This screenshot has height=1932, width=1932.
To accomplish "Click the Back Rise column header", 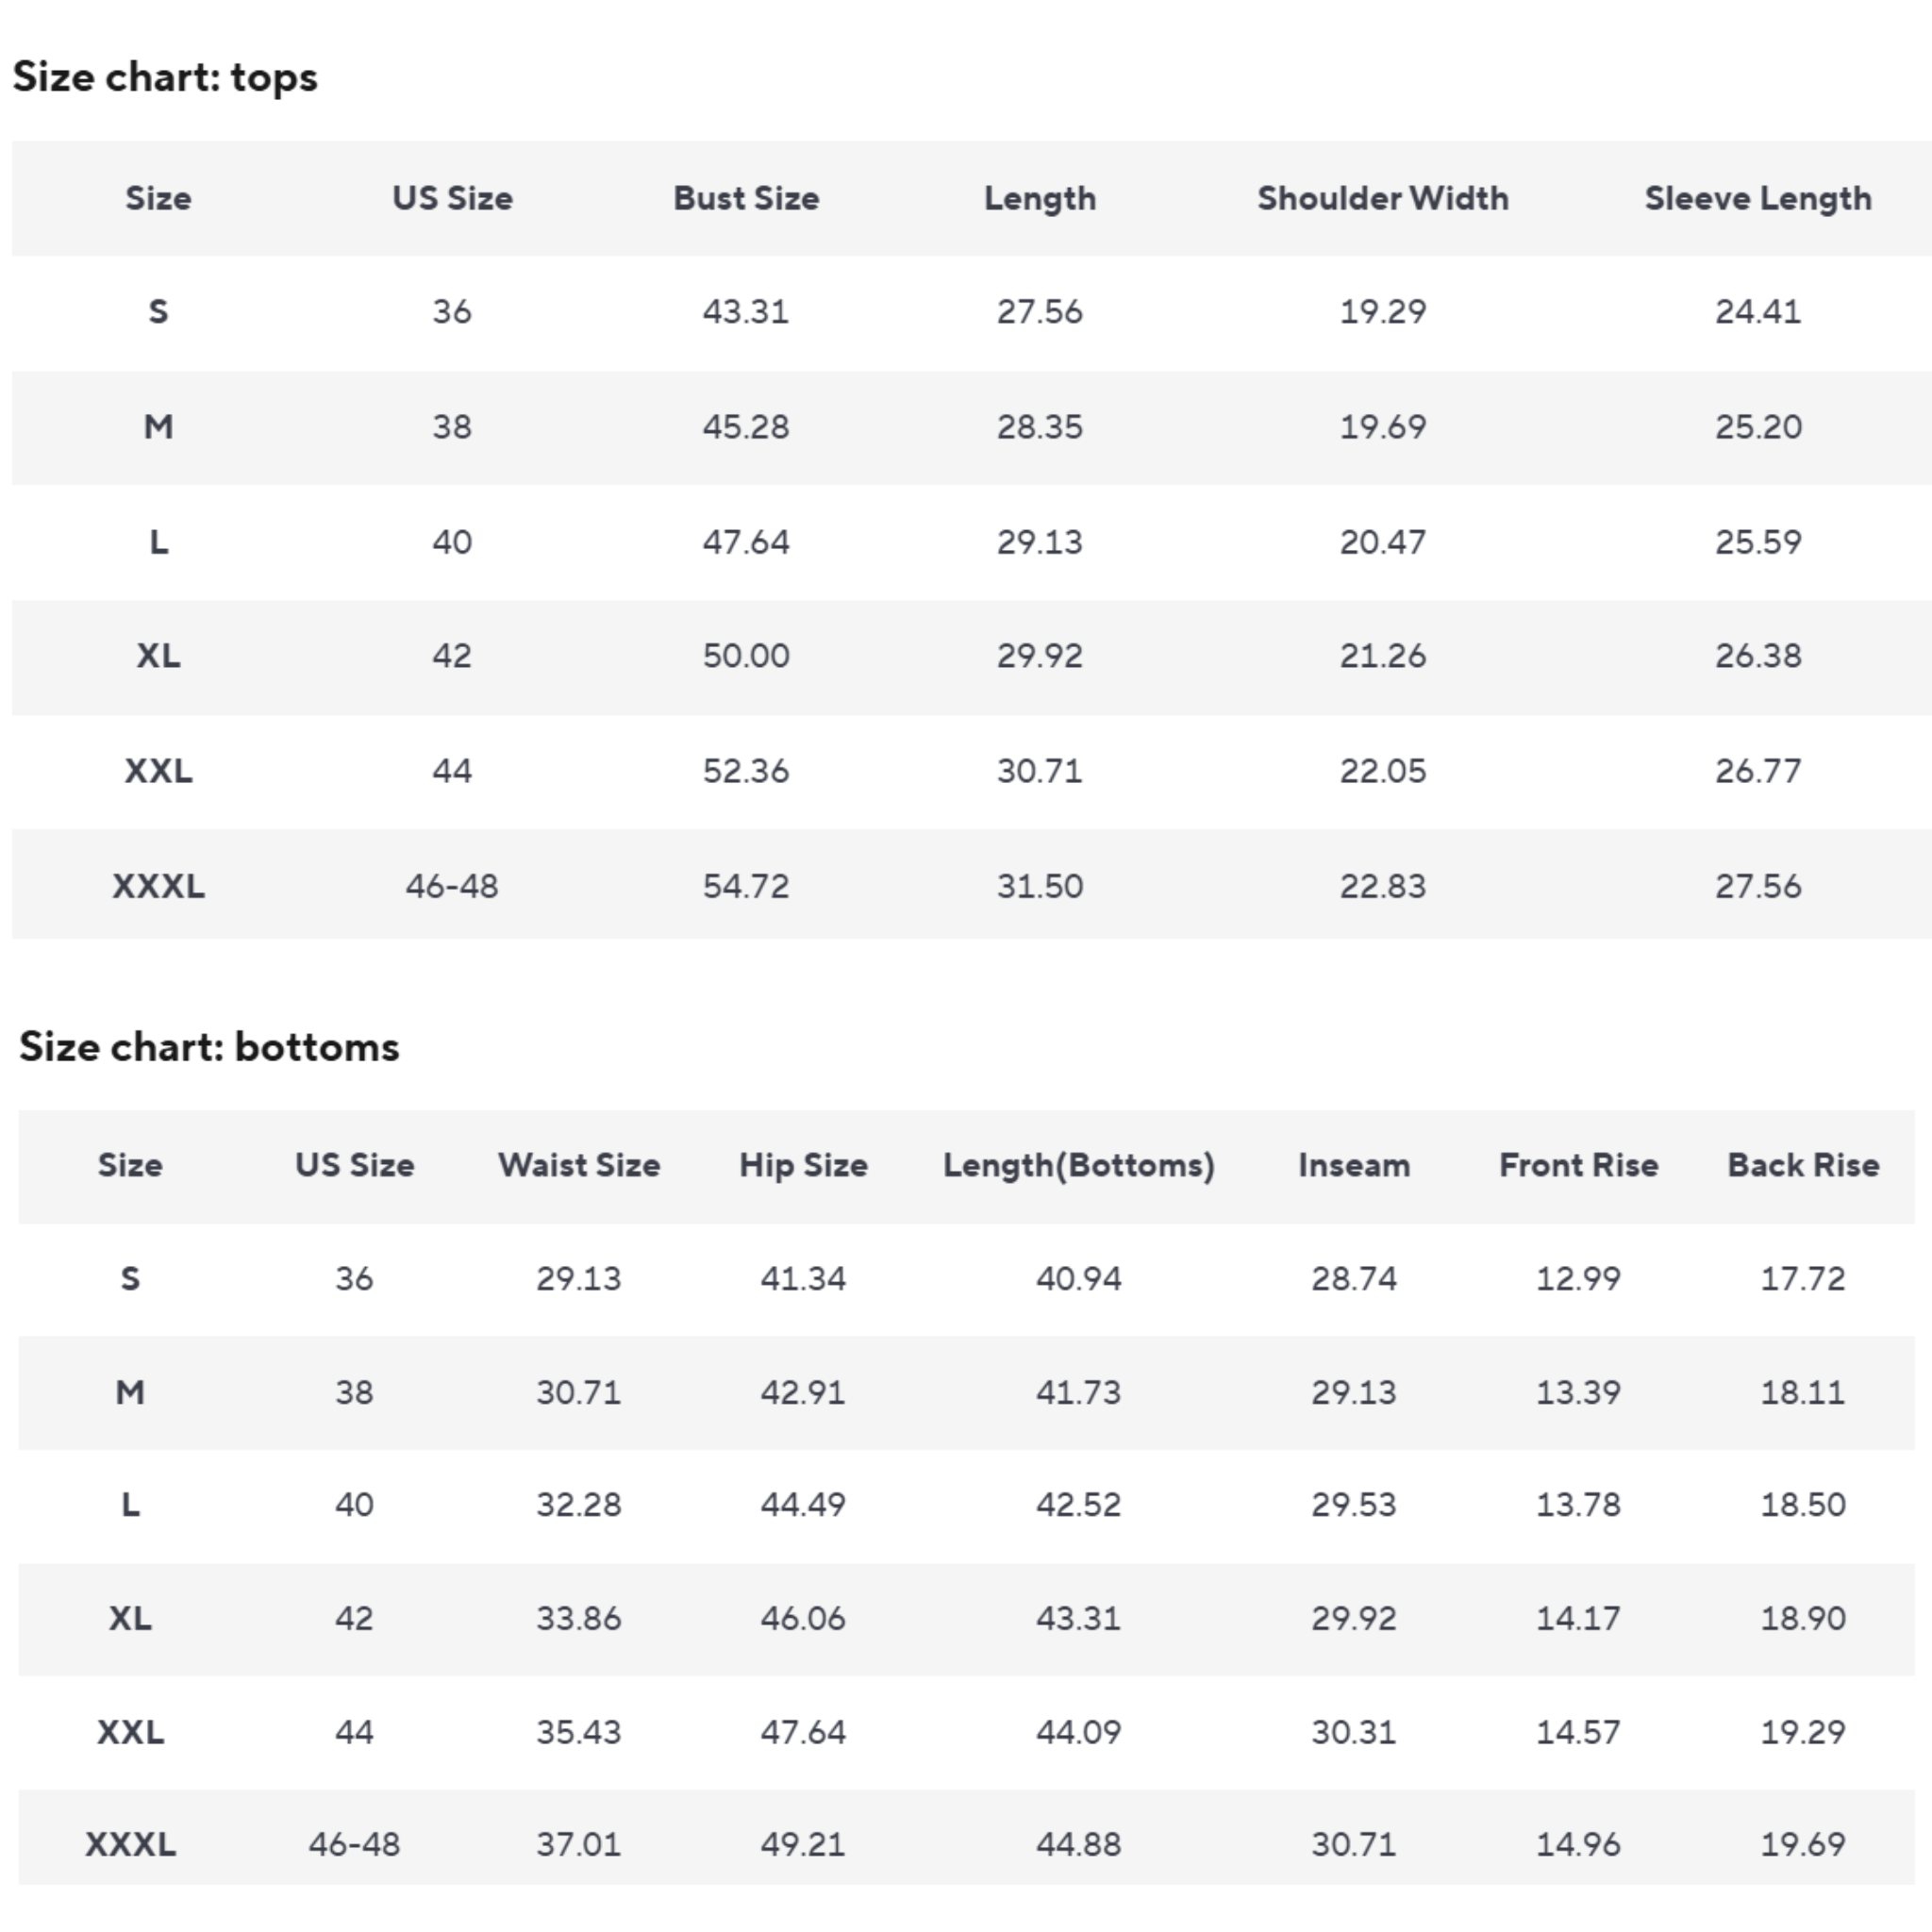I will coord(1803,1165).
